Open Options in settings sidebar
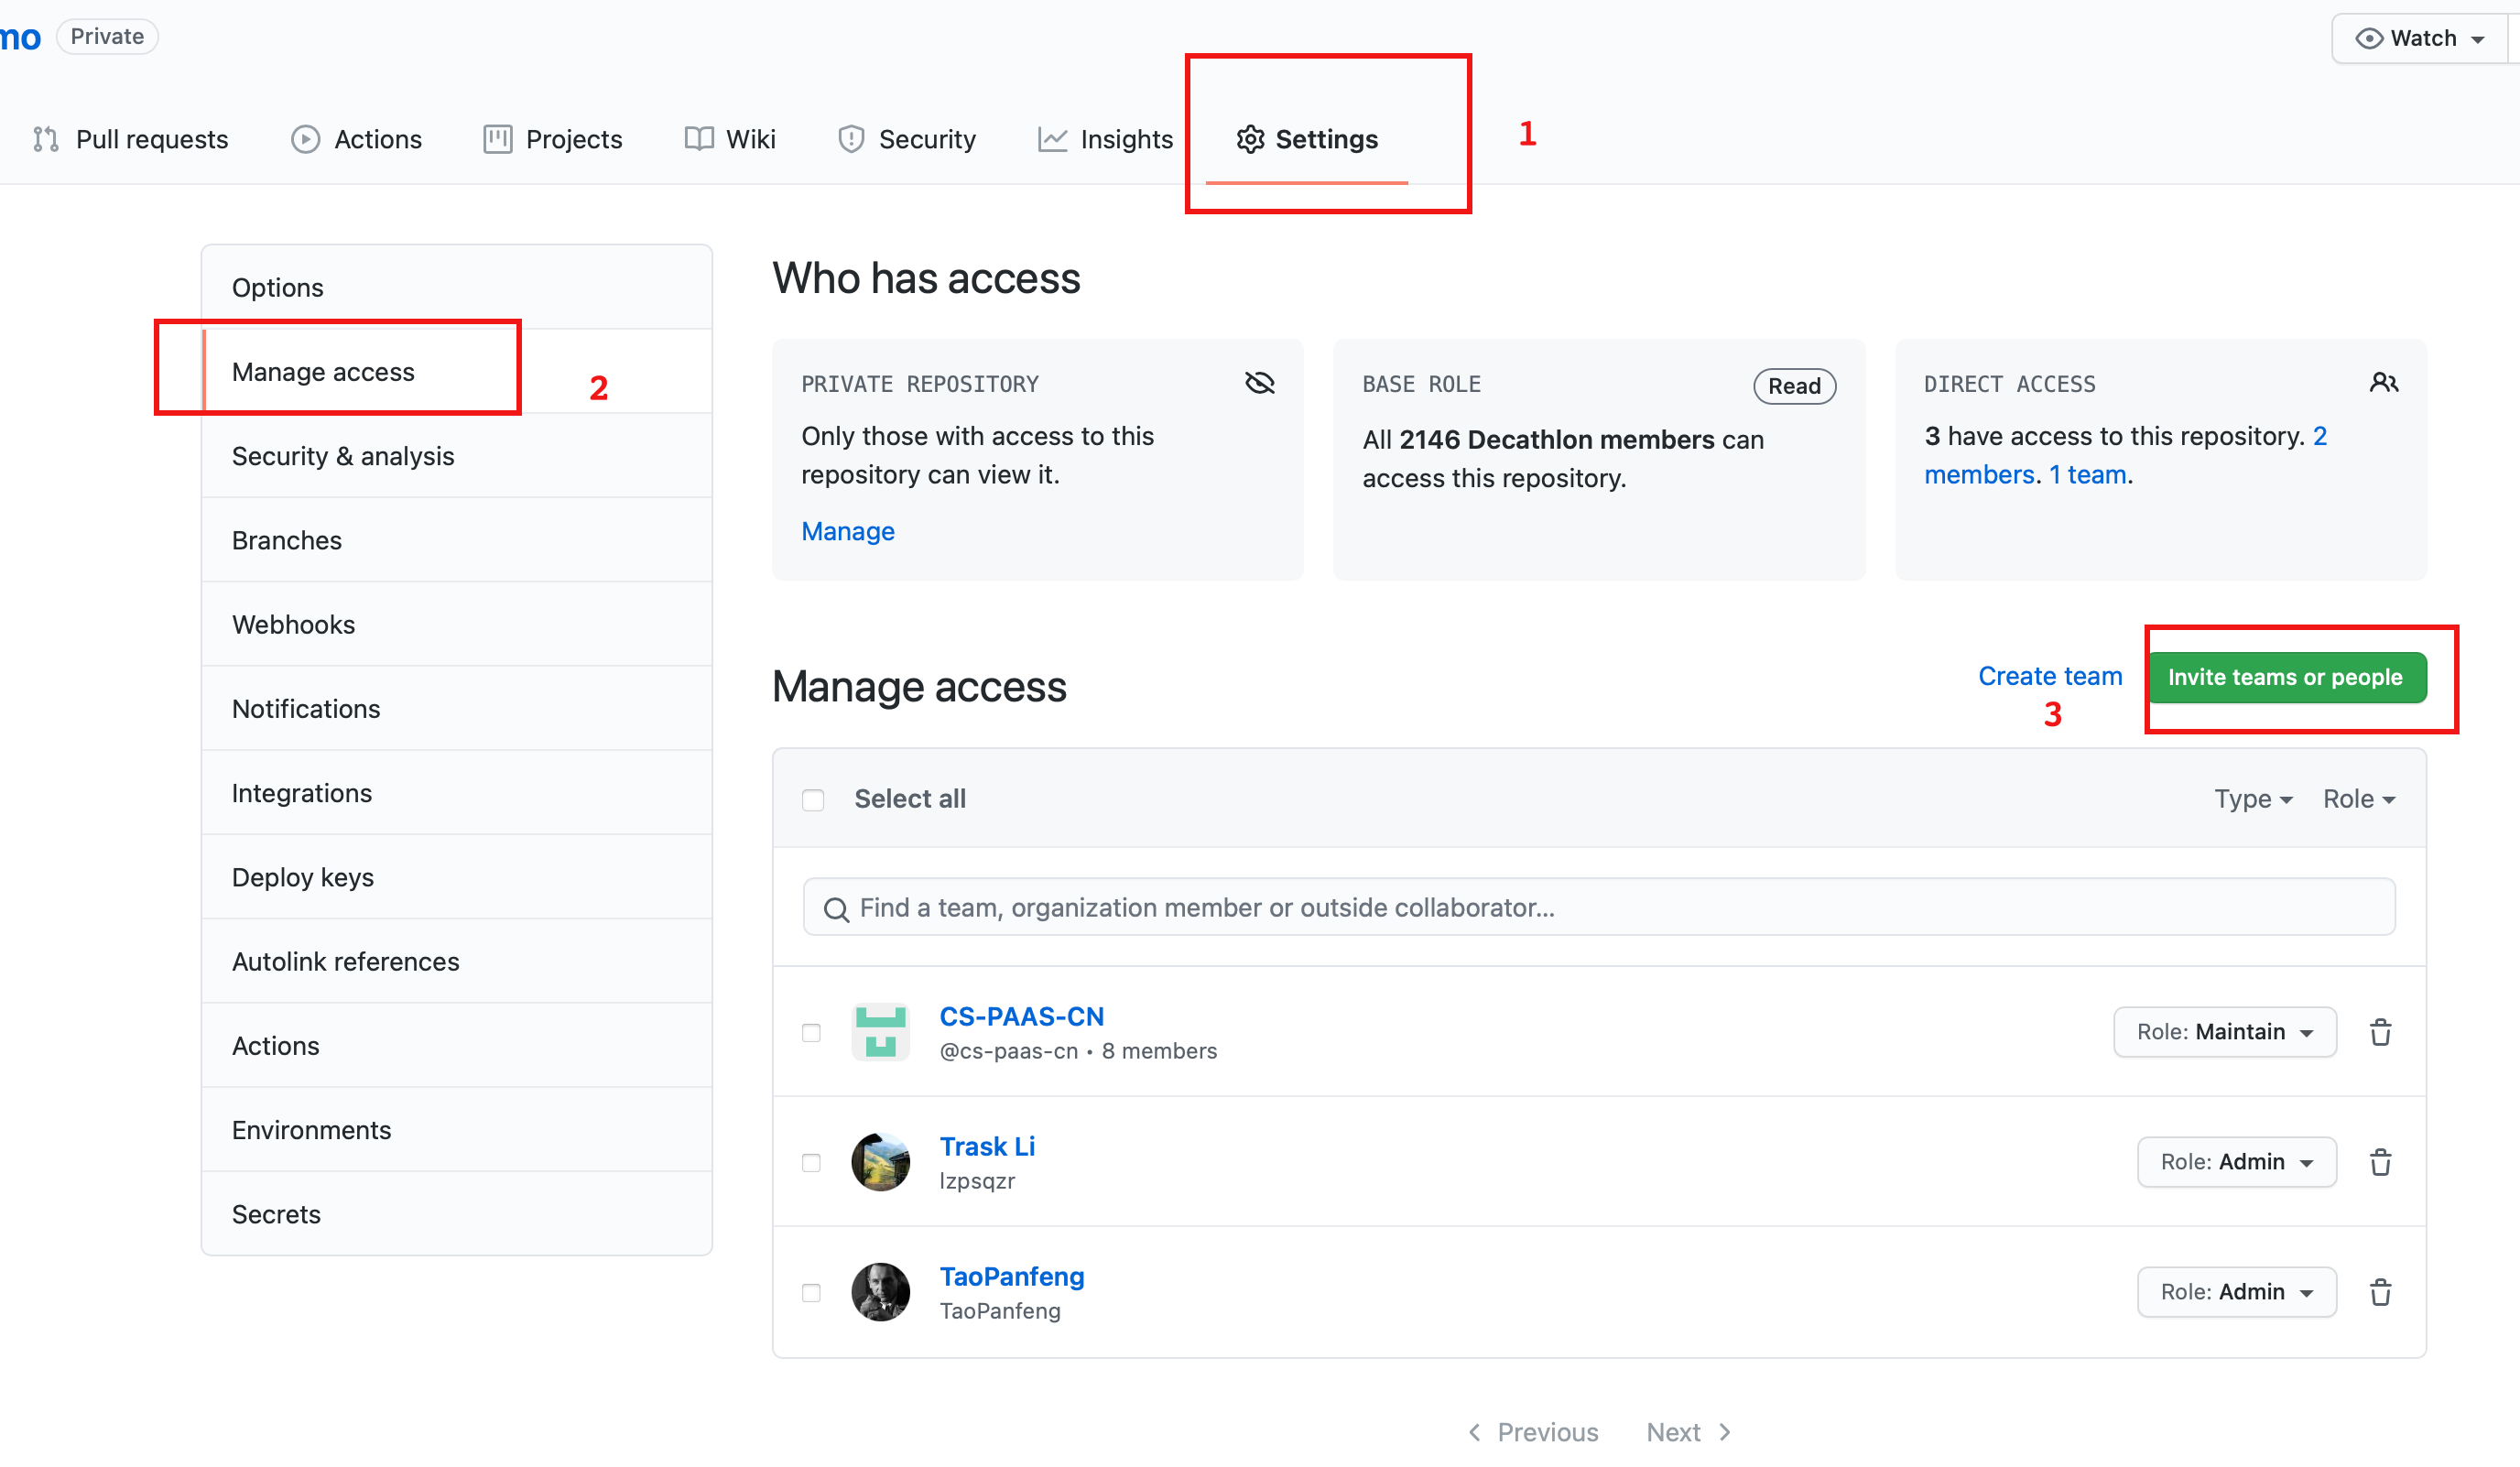This screenshot has height=1467, width=2520. tap(457, 288)
